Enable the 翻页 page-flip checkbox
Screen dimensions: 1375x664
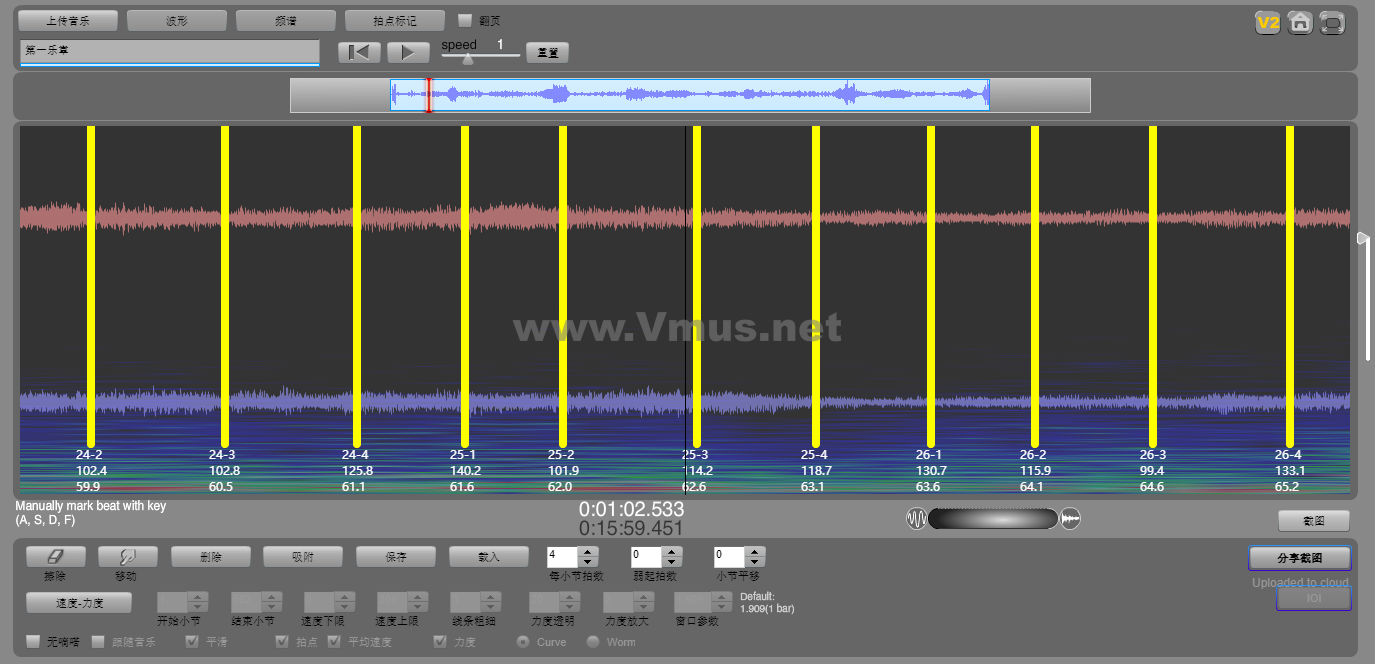[x=465, y=20]
